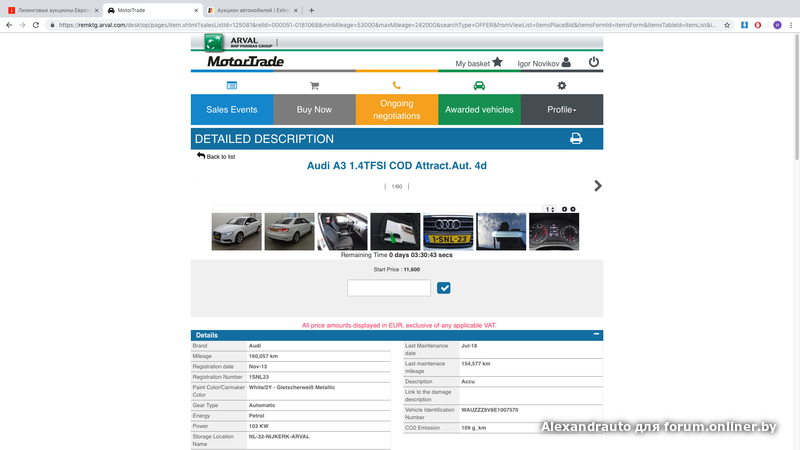800x450 pixels.
Task: Click the Audi A3 1.4TFSI title
Action: [396, 166]
